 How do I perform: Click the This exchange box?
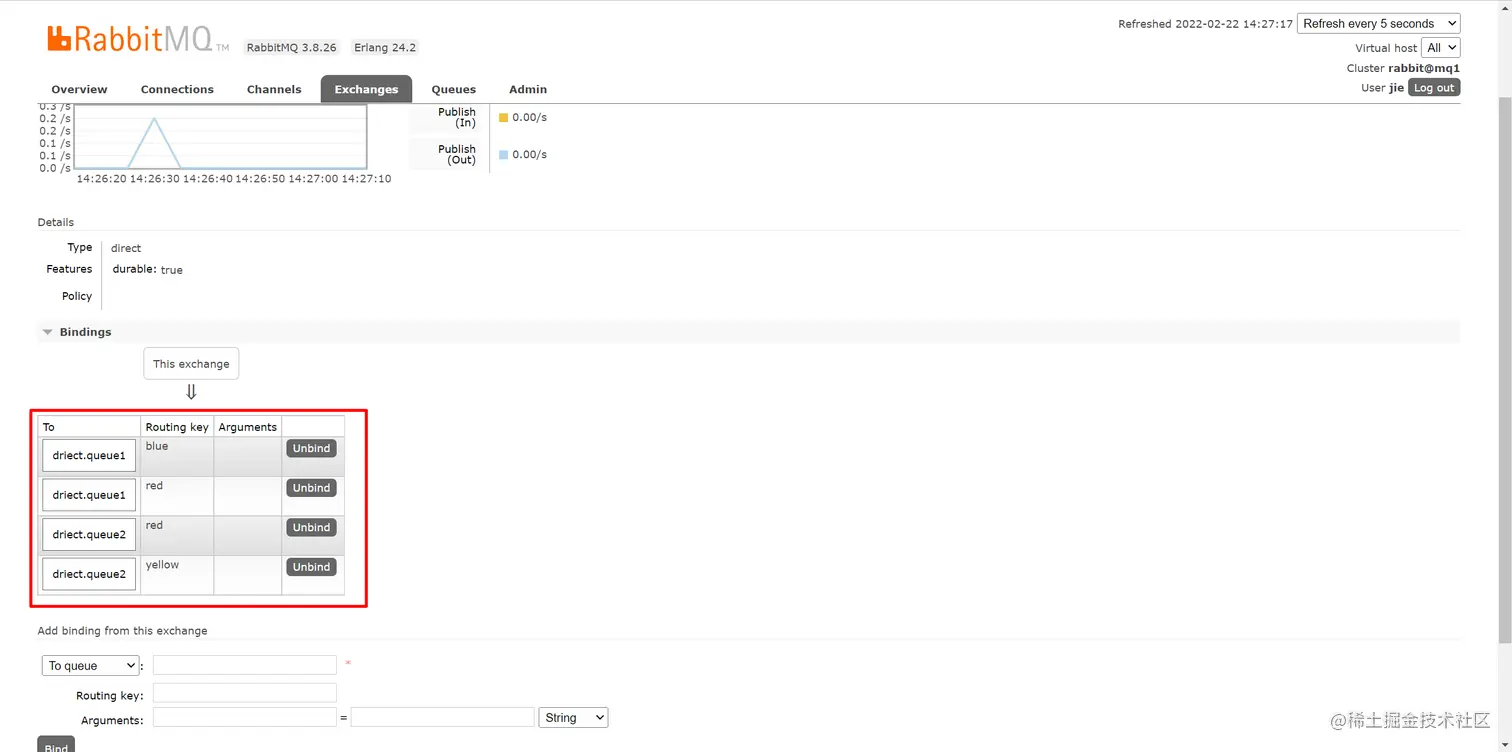point(191,364)
